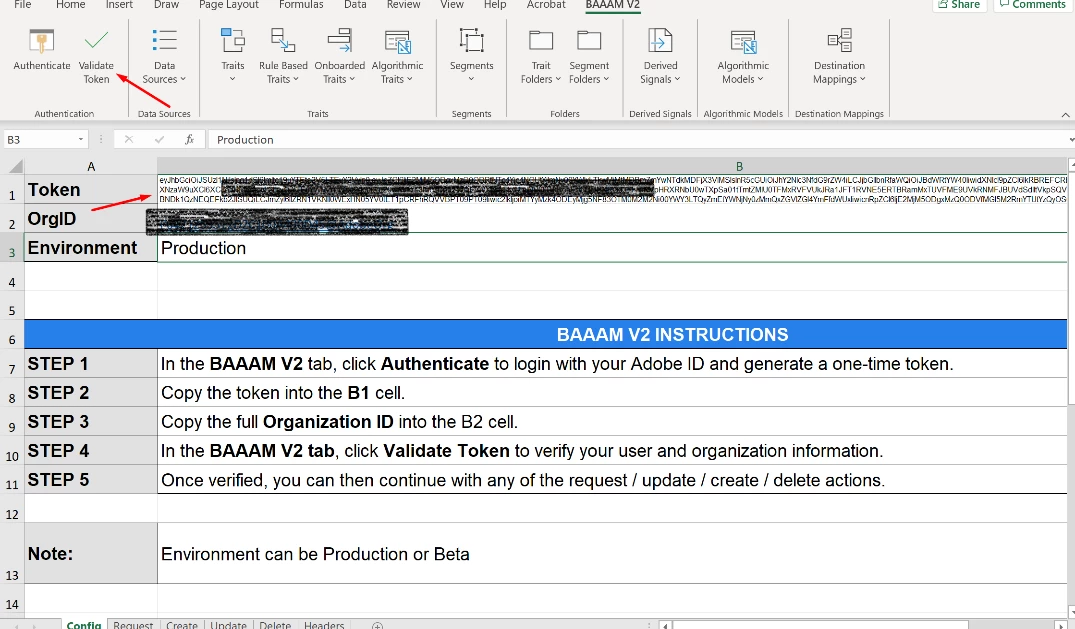Open the View ribbon tab
This screenshot has width=1075, height=629.
coord(452,5)
